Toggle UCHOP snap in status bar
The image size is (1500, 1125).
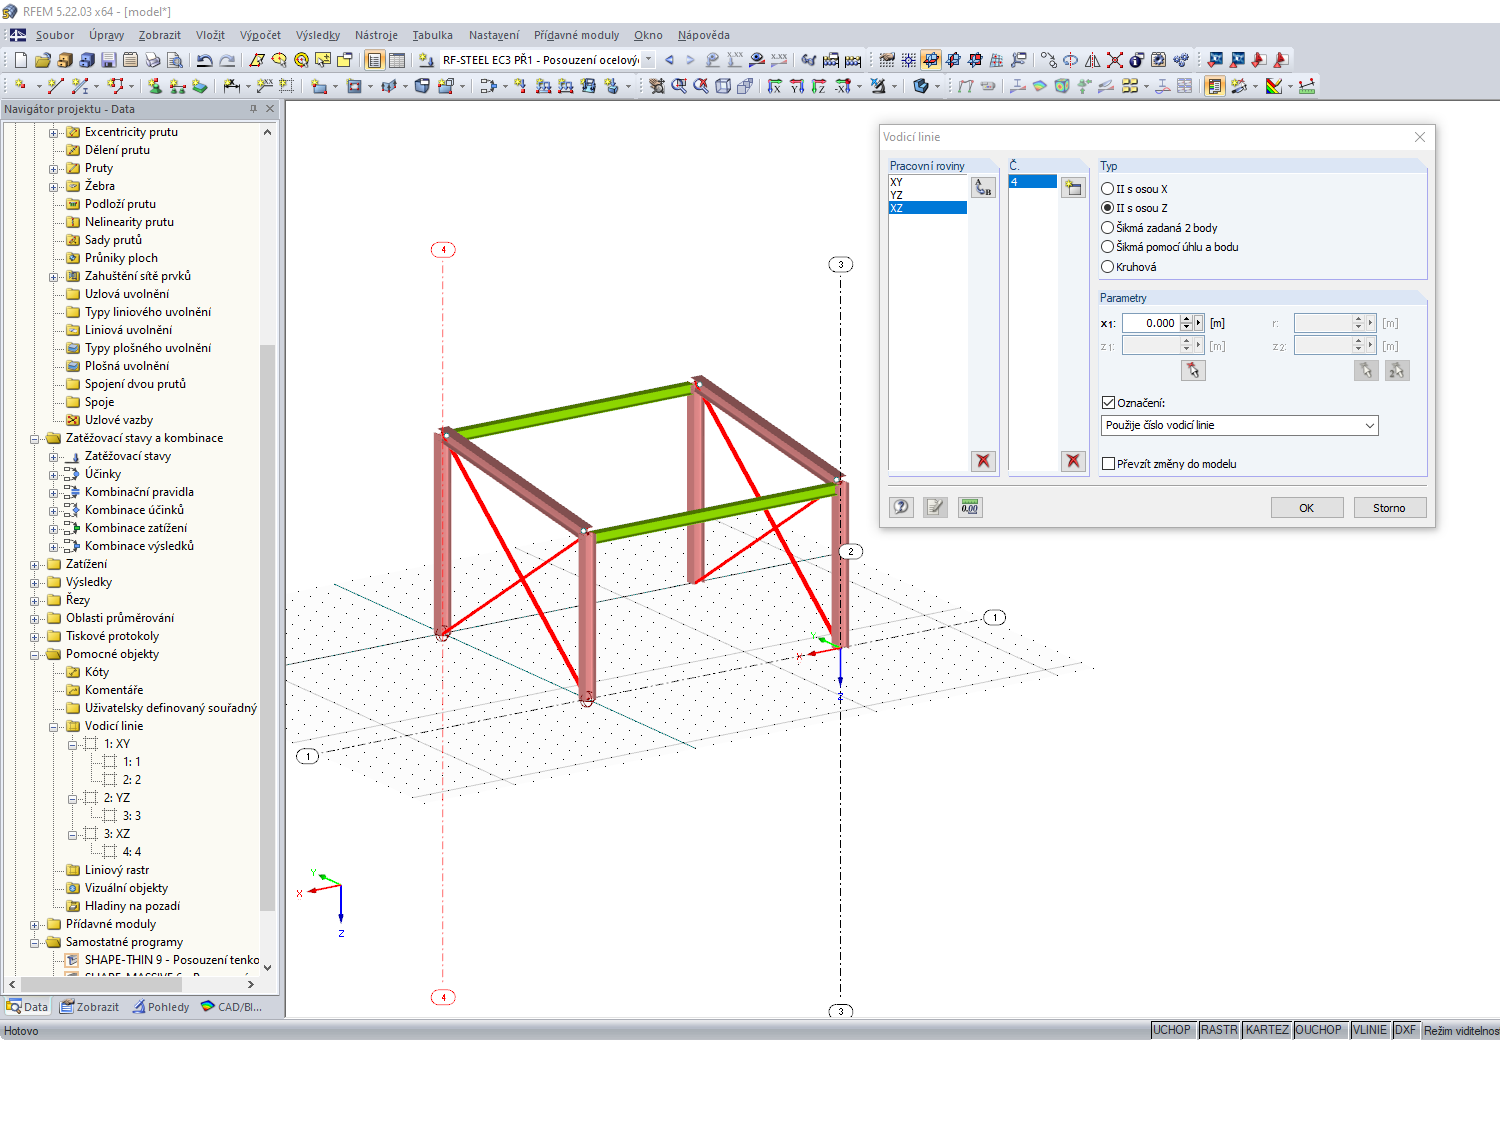tap(1172, 1030)
